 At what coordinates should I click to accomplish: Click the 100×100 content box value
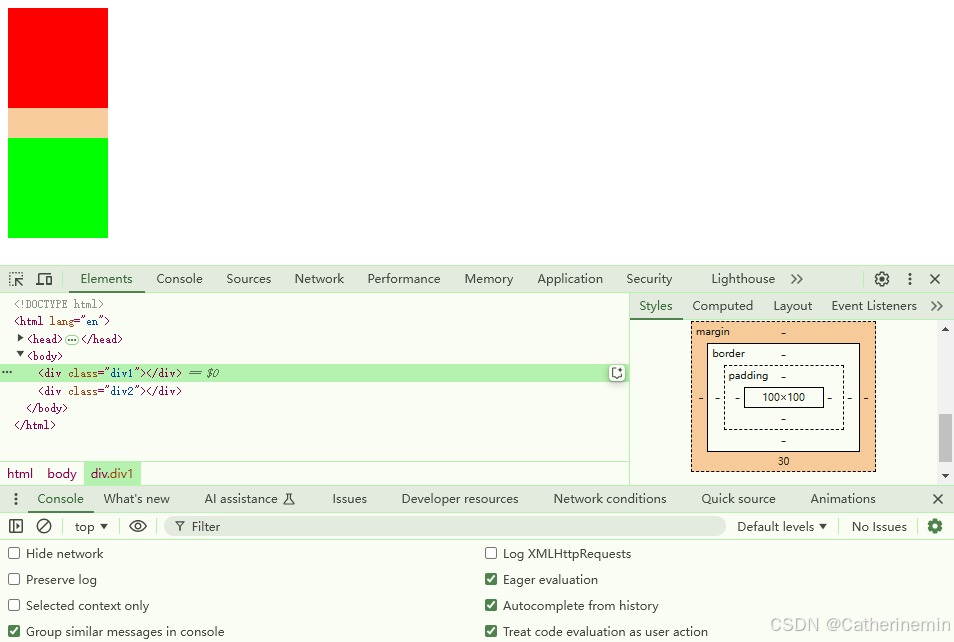click(x=784, y=397)
